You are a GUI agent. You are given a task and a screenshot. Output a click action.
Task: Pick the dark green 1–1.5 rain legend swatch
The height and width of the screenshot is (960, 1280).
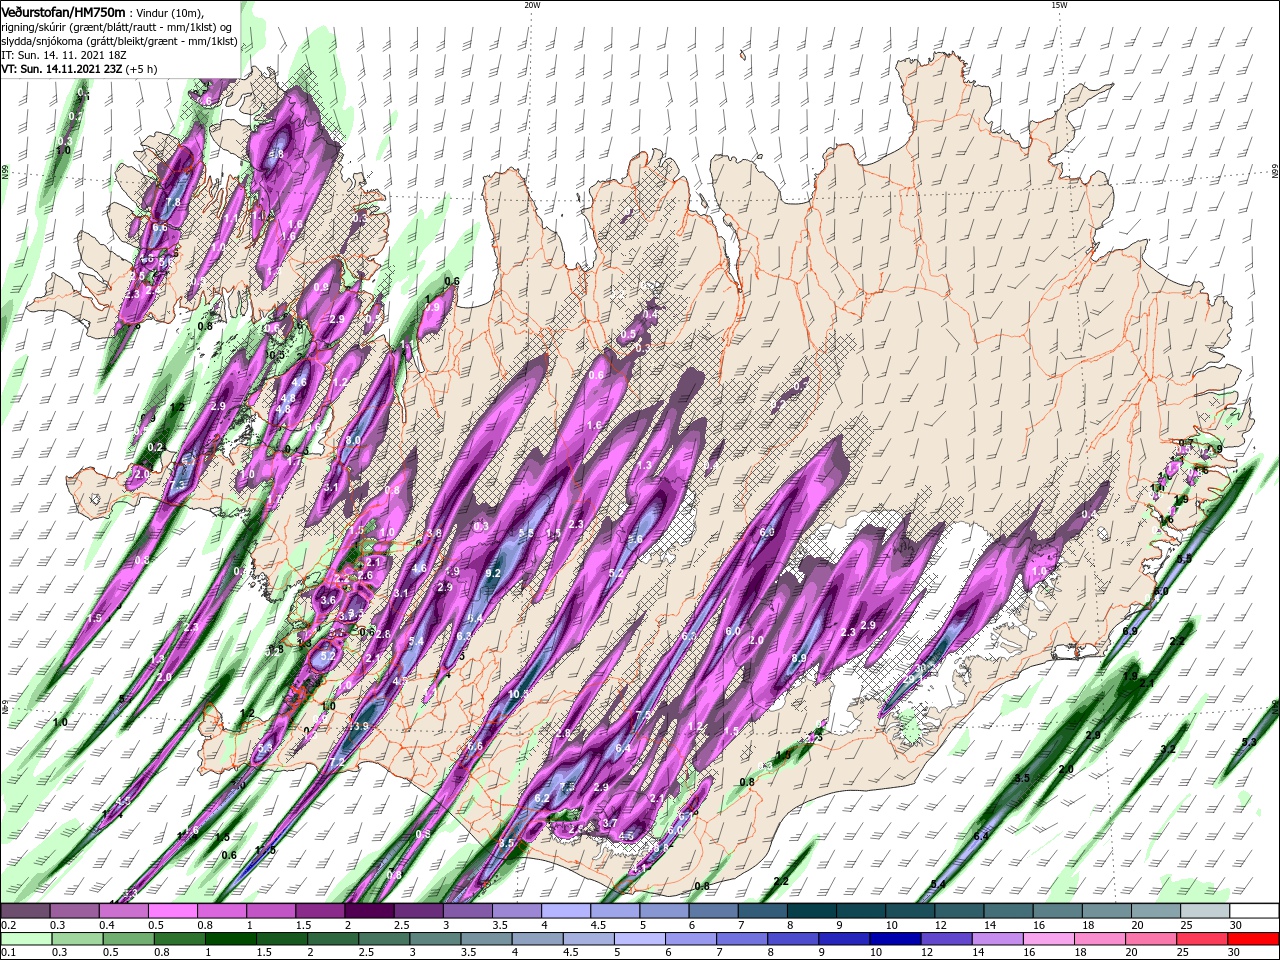(x=231, y=939)
